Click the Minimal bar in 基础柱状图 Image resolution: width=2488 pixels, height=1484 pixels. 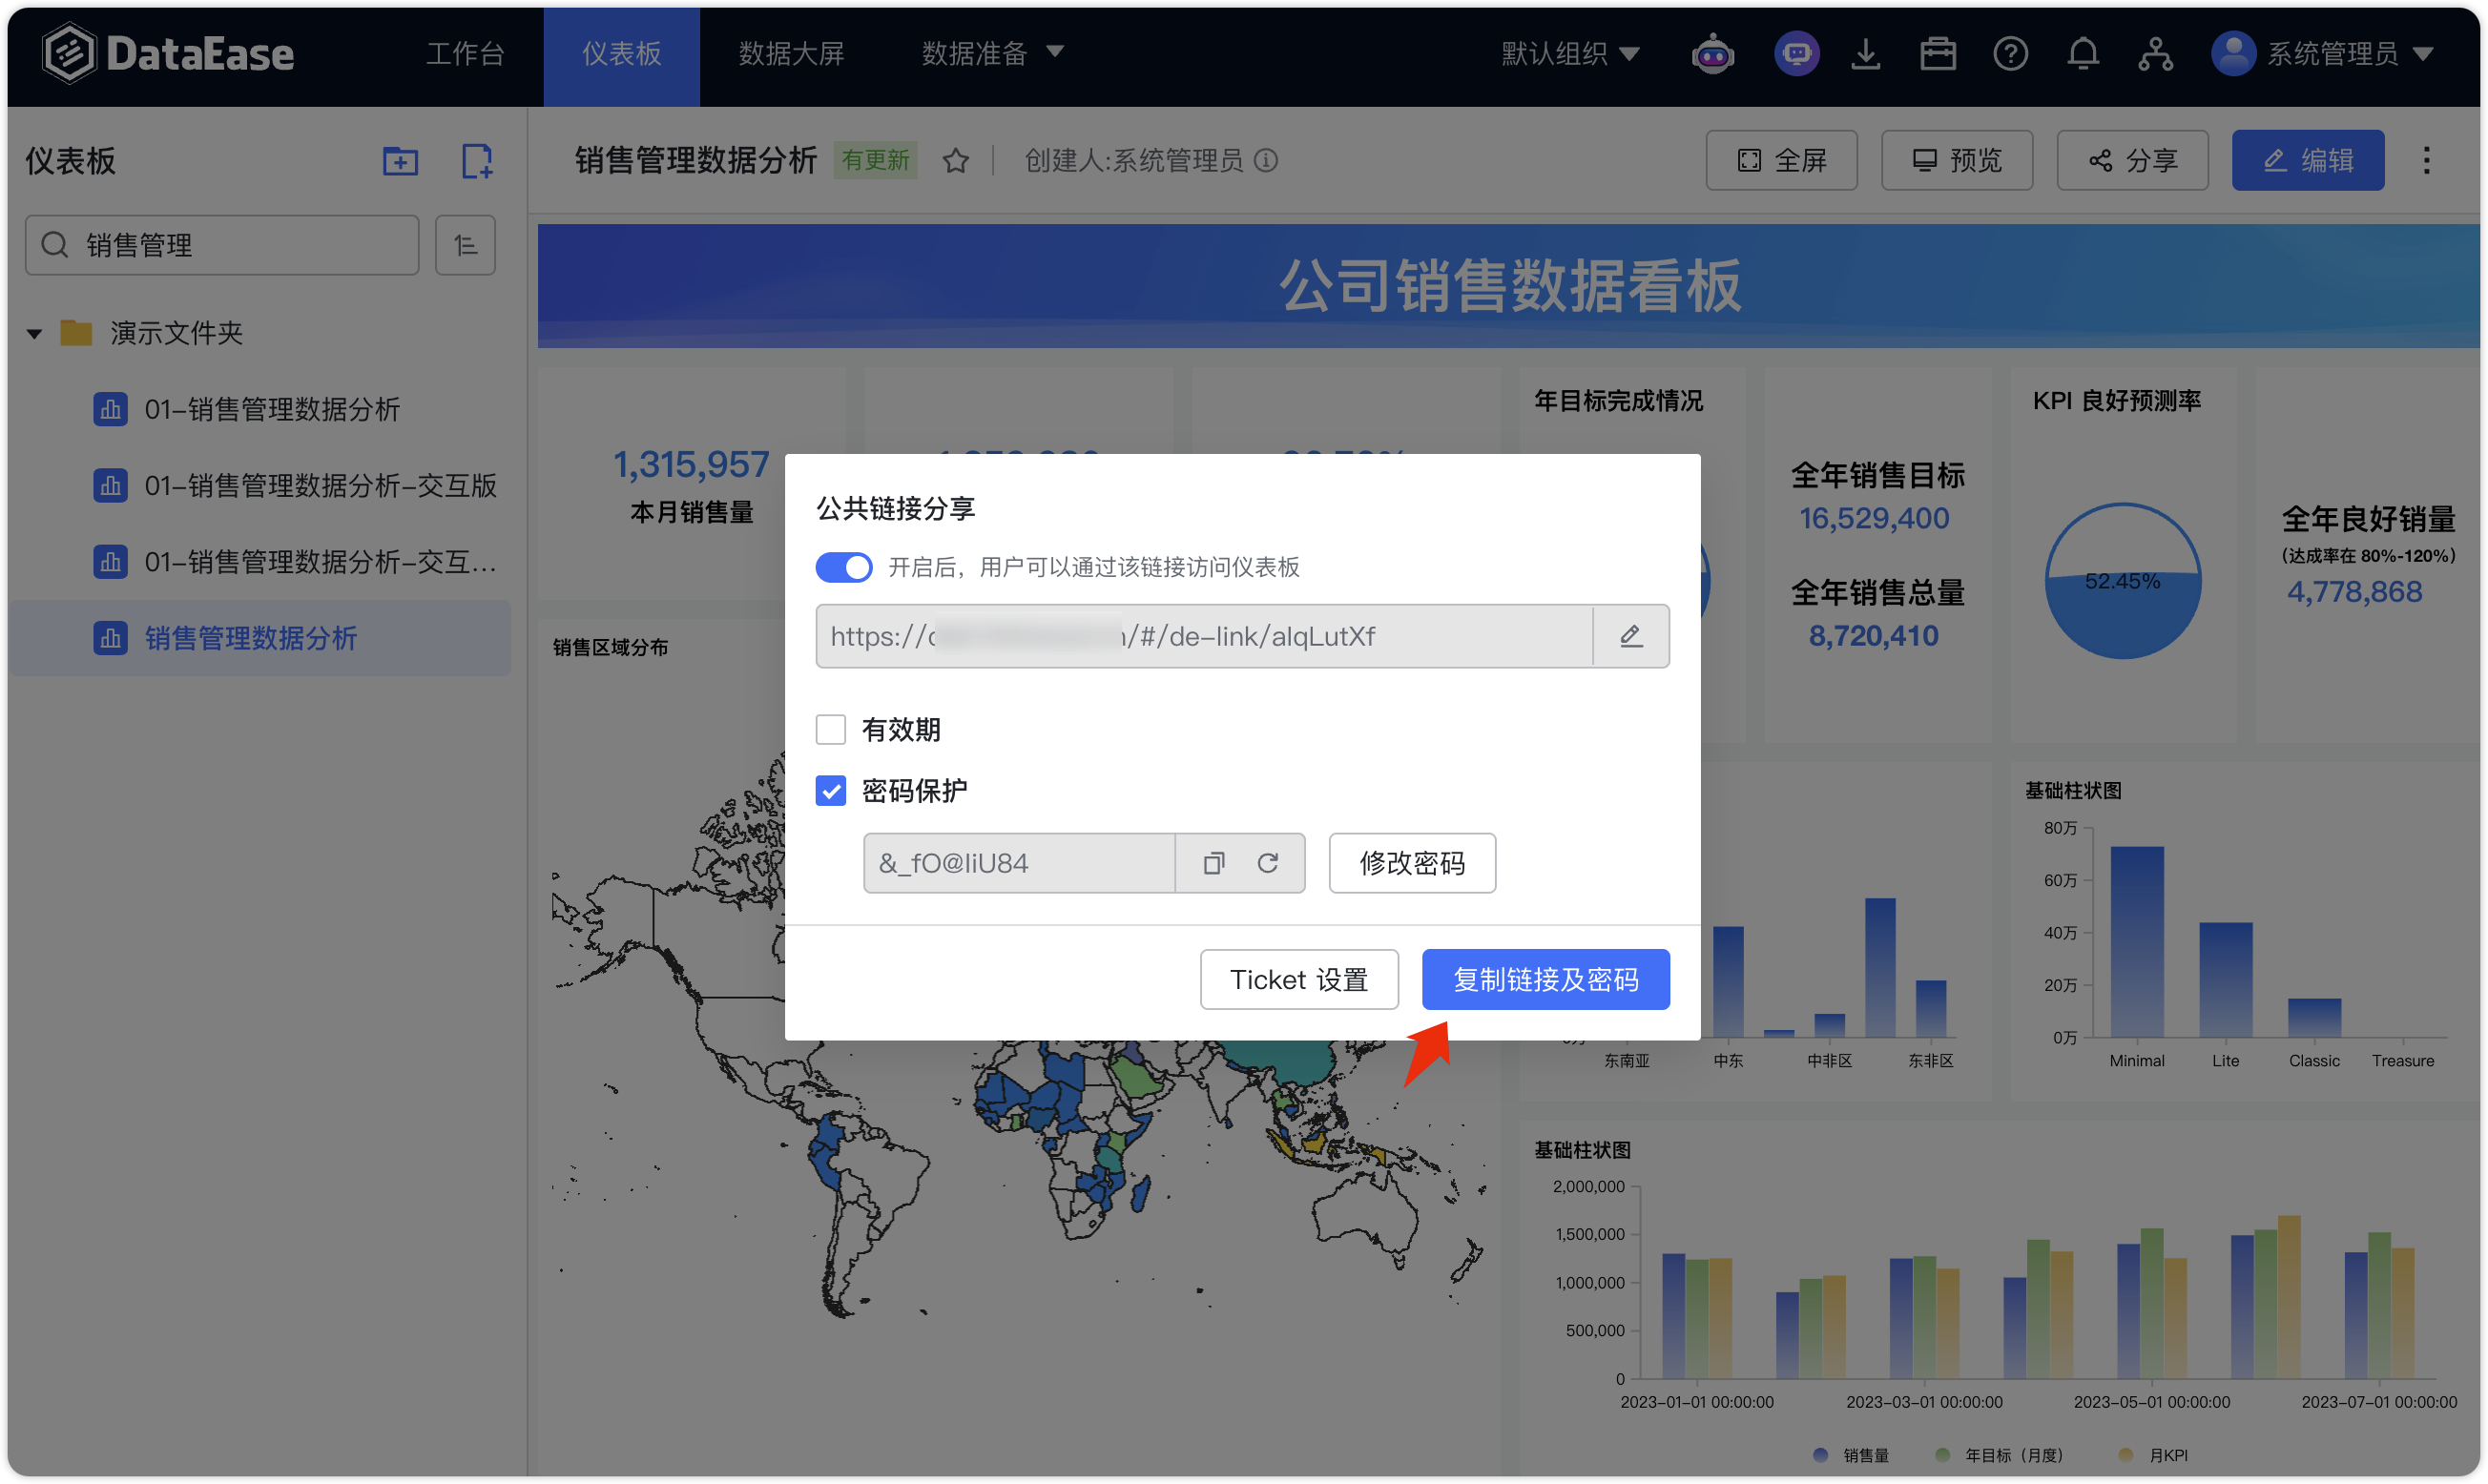[2137, 942]
